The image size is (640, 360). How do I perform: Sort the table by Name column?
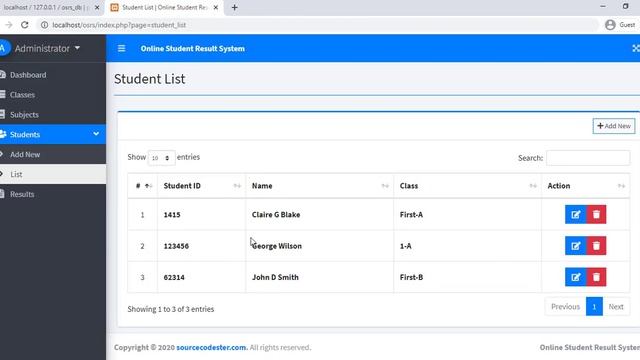pos(320,186)
